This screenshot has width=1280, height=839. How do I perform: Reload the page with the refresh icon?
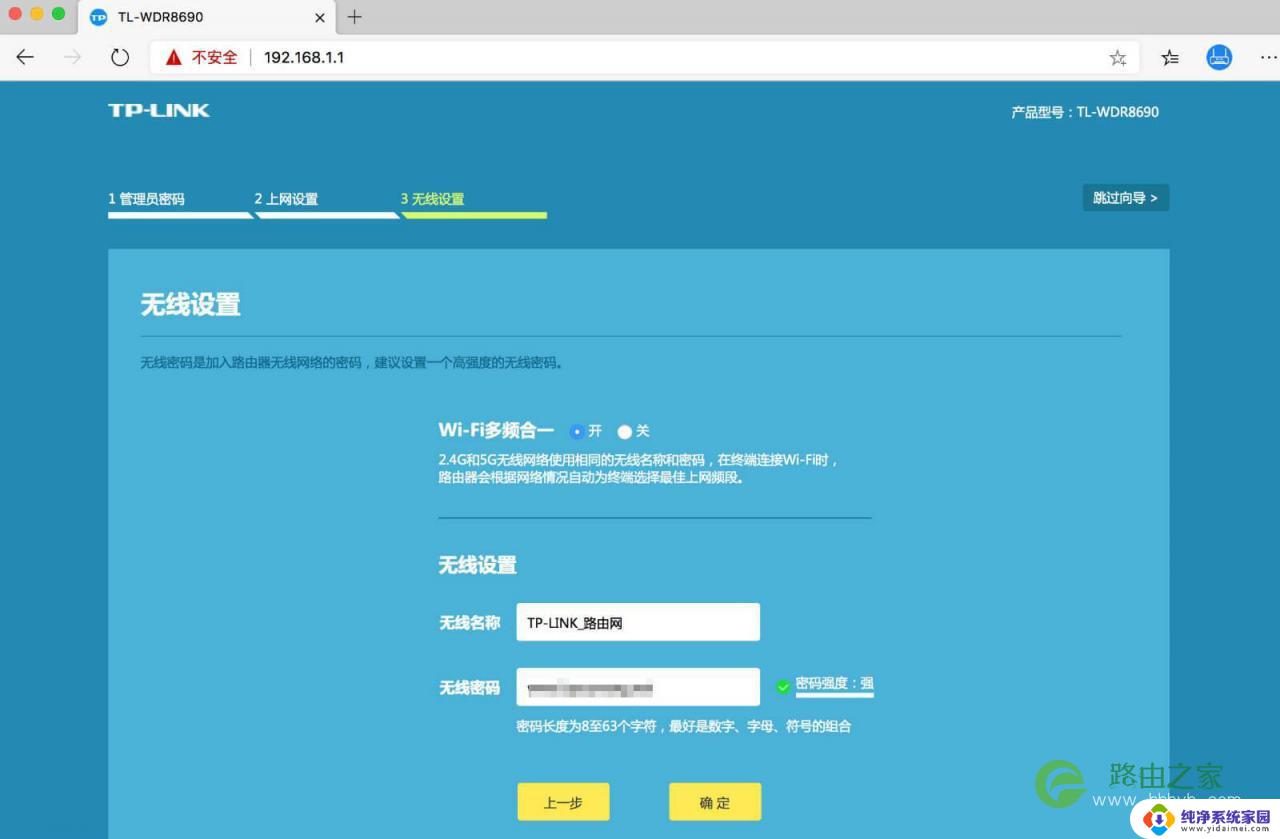(x=120, y=58)
